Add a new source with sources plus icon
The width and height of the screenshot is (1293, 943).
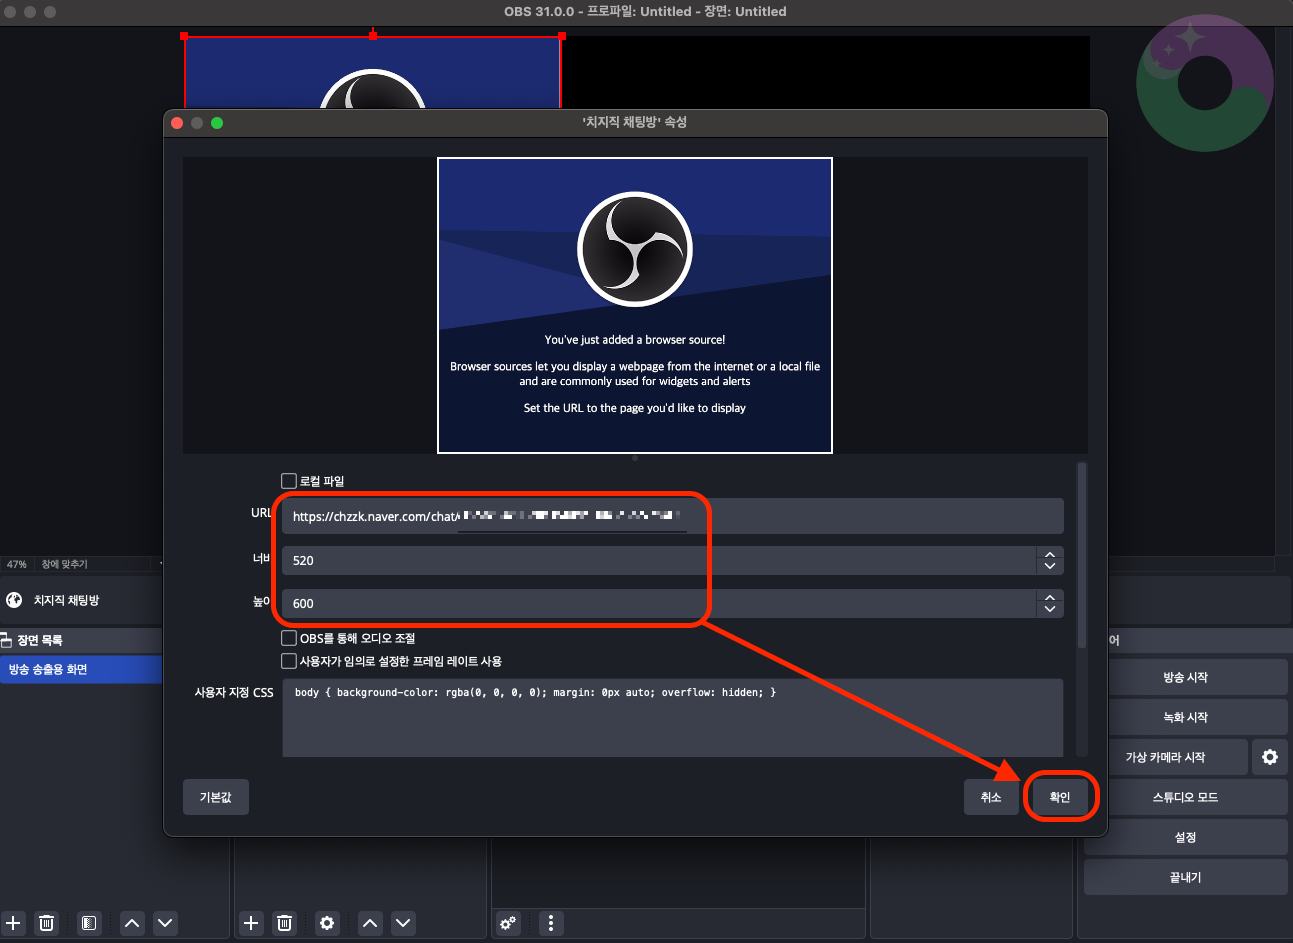pyautogui.click(x=251, y=923)
